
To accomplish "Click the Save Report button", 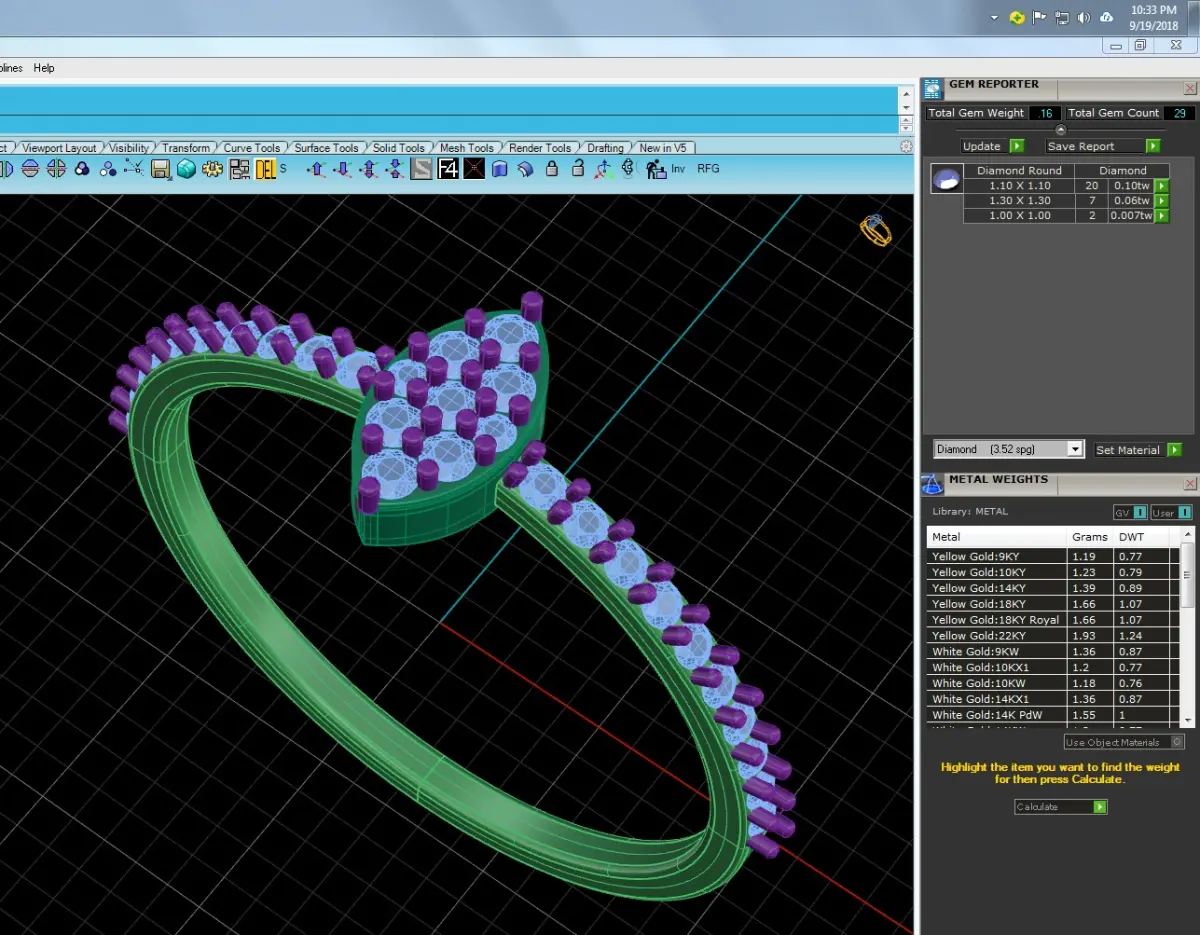I will tap(1103, 146).
